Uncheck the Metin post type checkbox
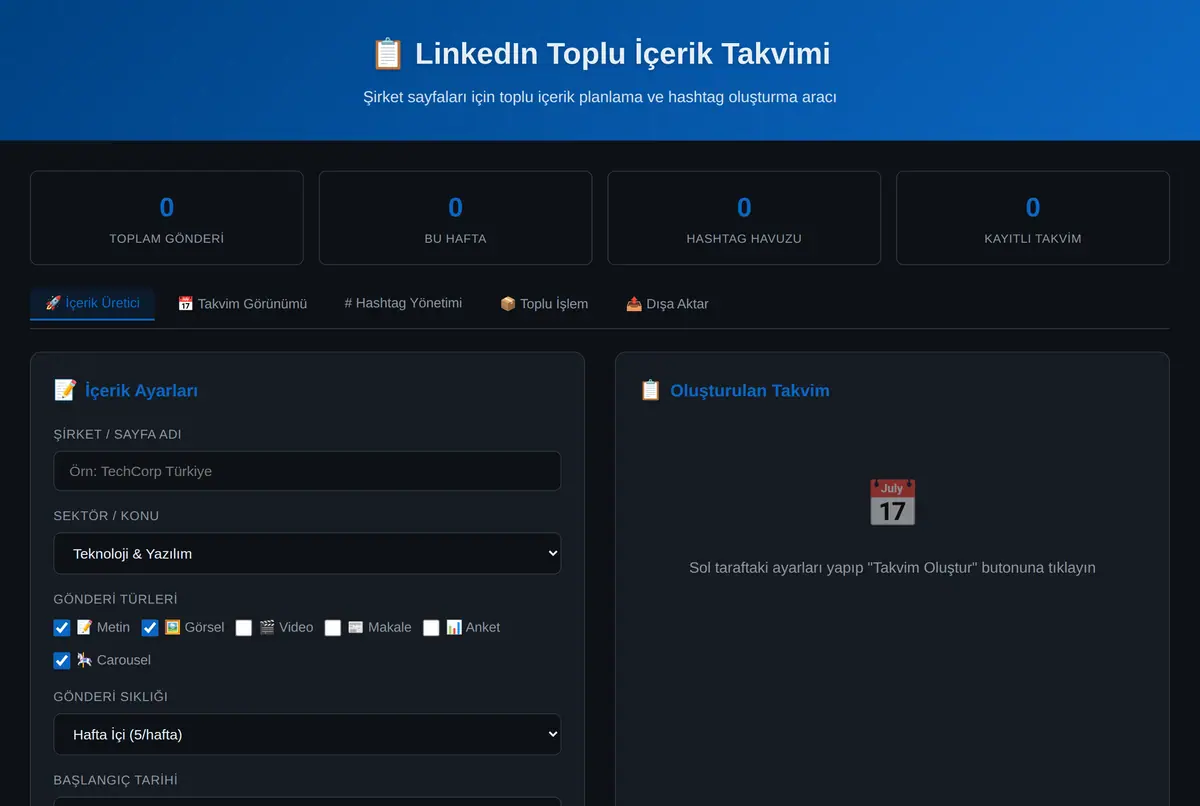 coord(62,628)
